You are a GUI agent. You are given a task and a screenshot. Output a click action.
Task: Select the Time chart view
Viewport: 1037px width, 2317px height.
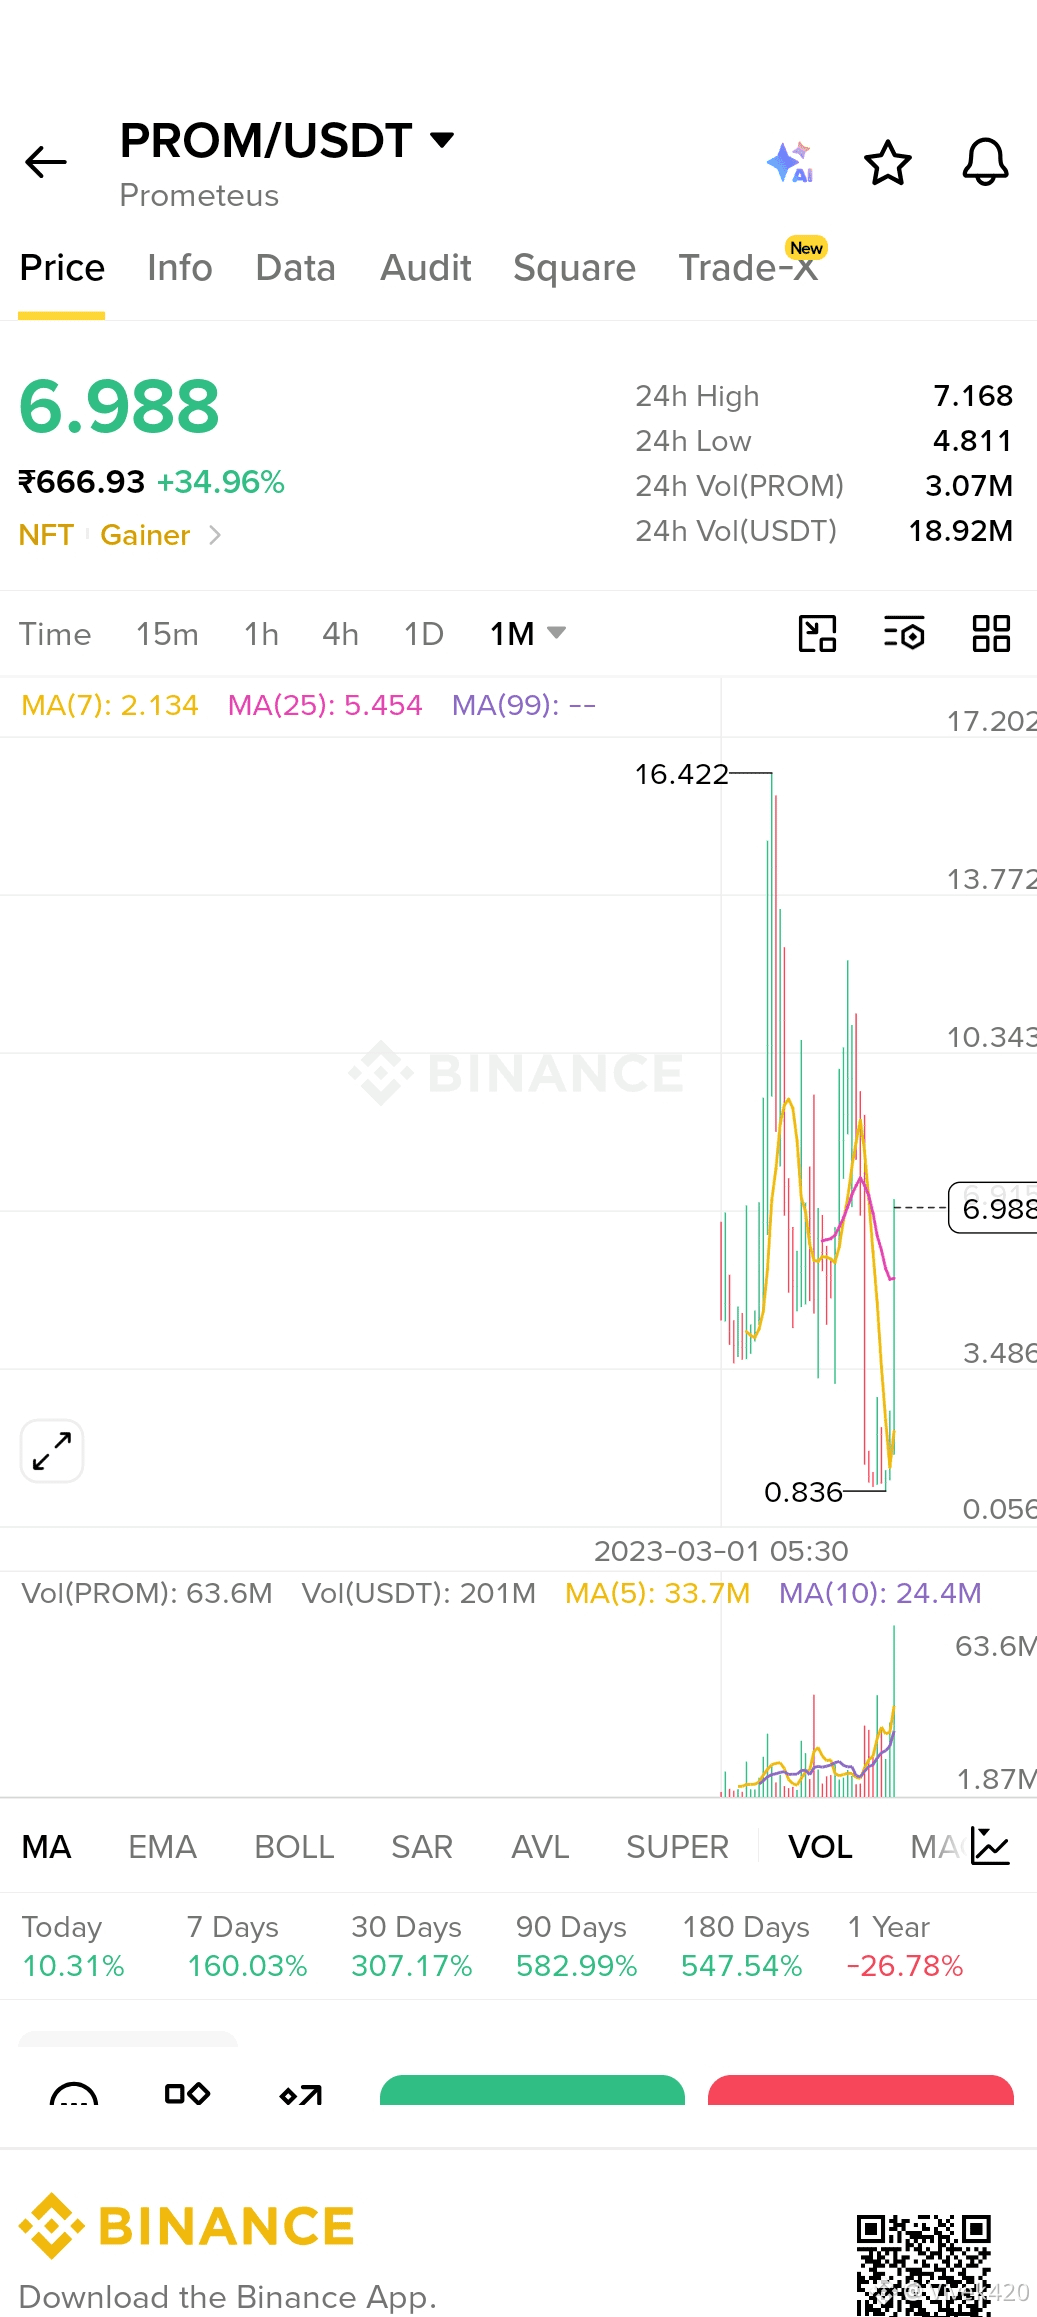[55, 634]
